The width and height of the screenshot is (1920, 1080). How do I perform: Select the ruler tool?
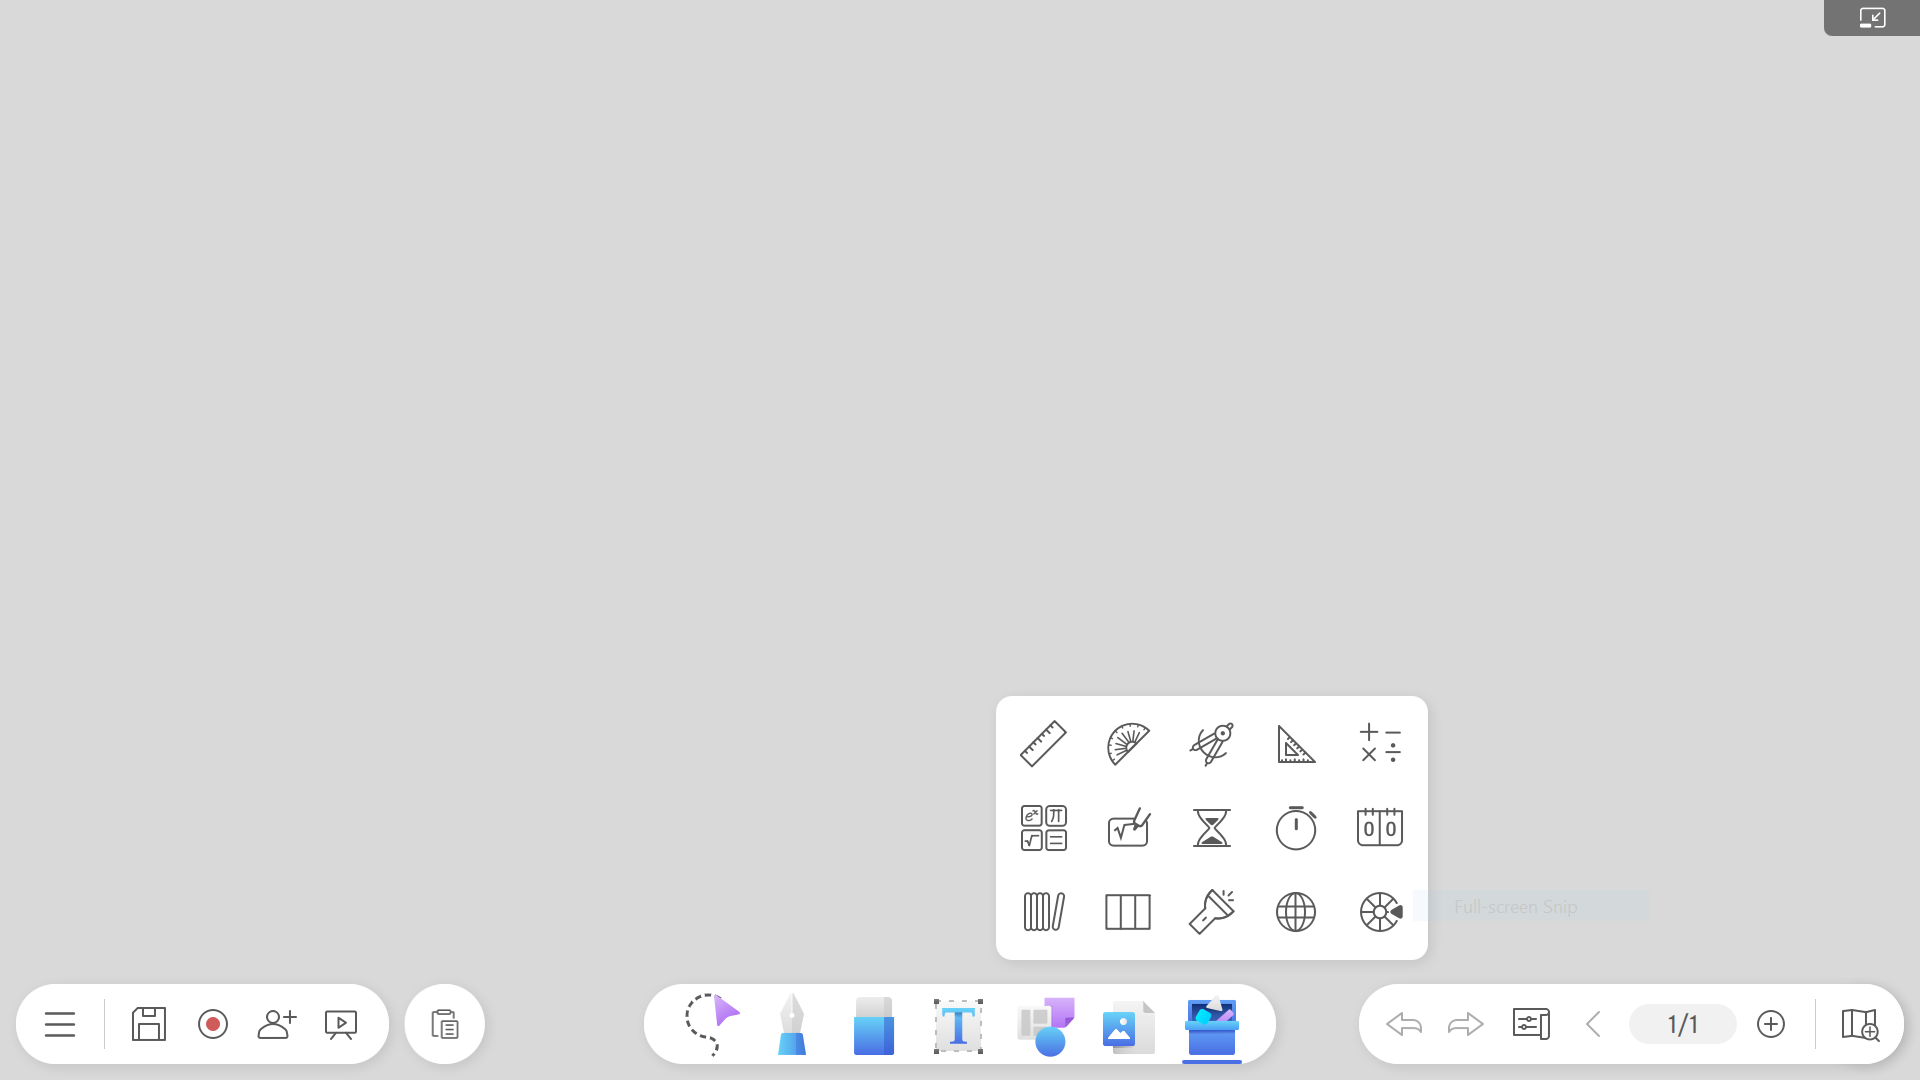(1043, 744)
